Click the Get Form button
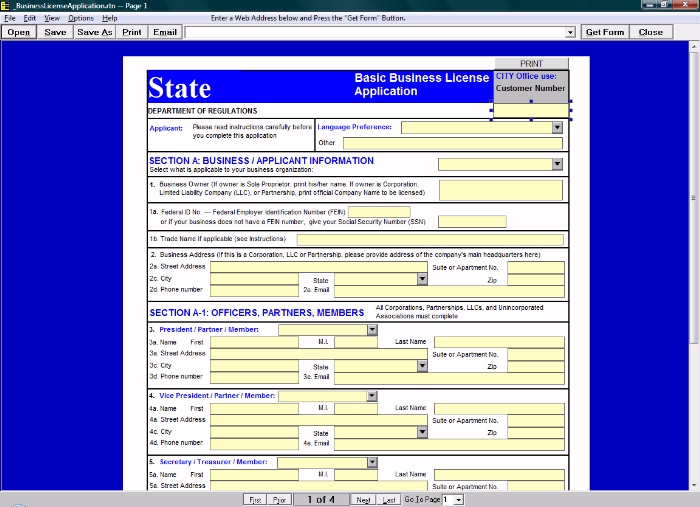This screenshot has width=700, height=507. (605, 32)
